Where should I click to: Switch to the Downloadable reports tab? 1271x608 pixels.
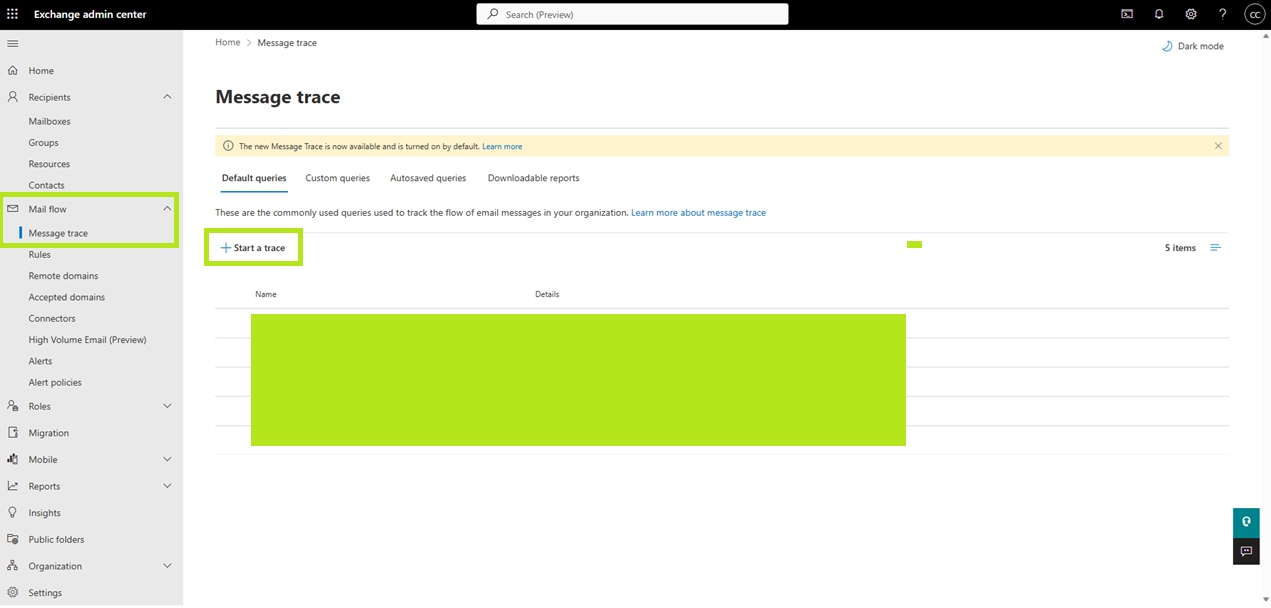(533, 178)
